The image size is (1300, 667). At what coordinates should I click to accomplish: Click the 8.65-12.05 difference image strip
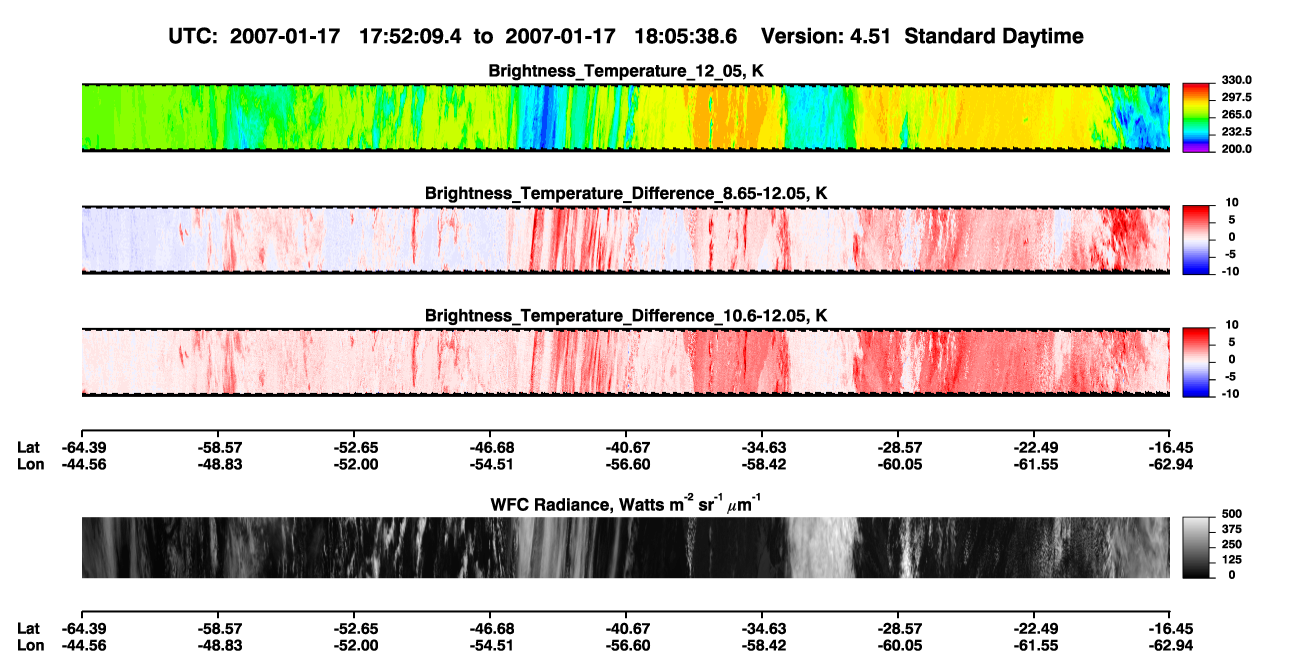click(625, 240)
